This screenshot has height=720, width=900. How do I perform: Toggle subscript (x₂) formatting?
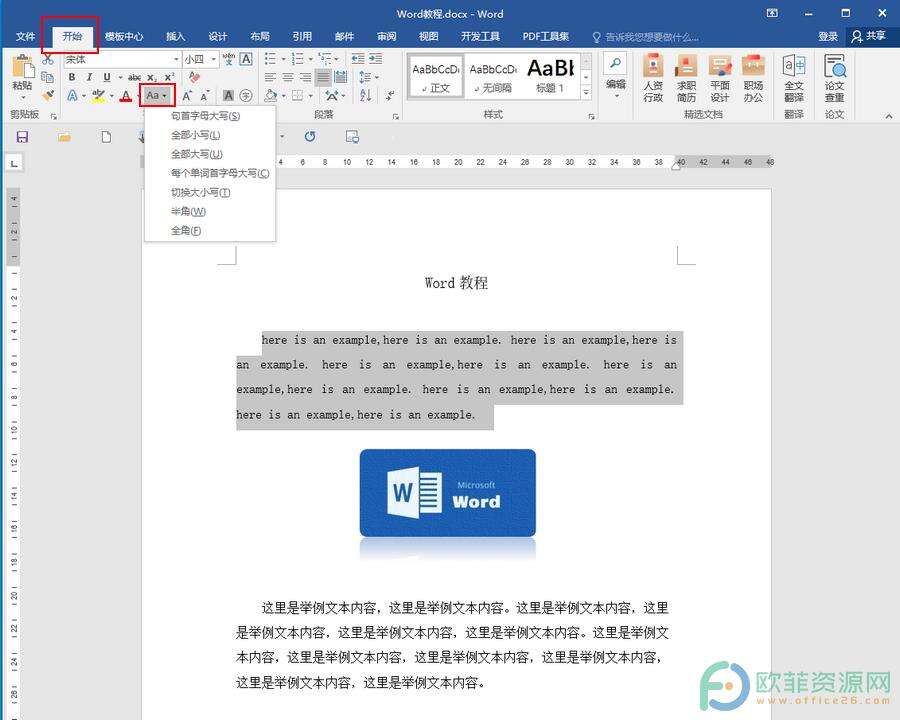point(152,77)
